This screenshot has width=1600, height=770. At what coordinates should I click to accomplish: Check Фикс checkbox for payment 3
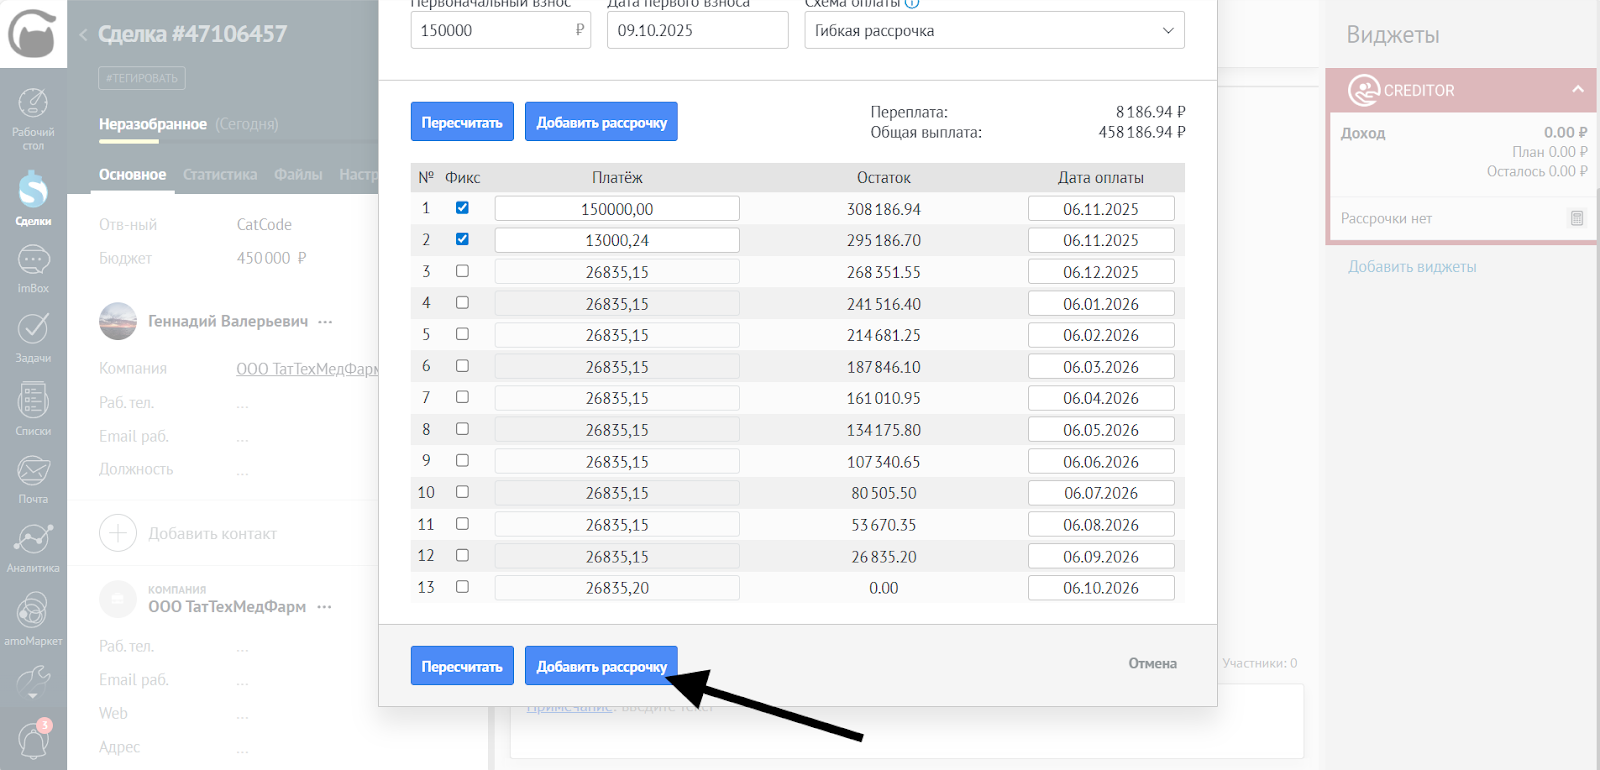tap(462, 271)
